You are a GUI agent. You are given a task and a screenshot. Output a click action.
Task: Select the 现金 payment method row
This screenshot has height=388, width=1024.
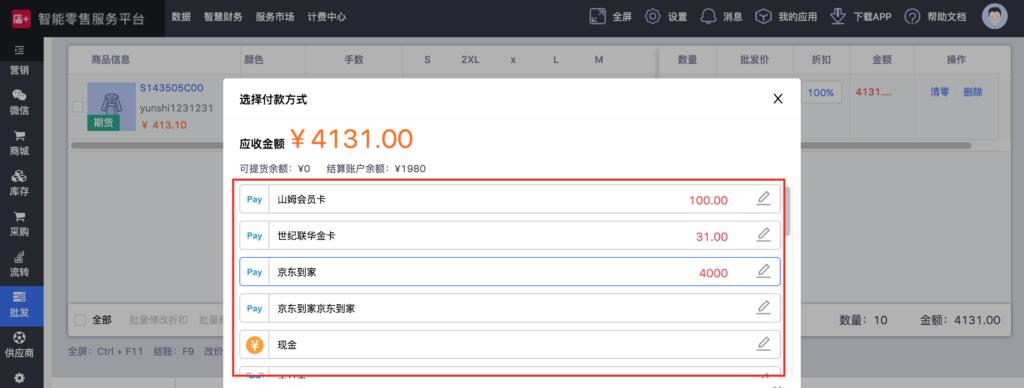point(509,344)
